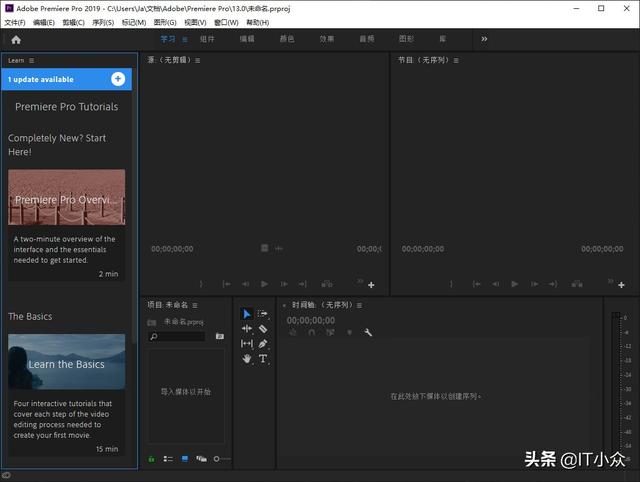This screenshot has width=640, height=482.
Task: Click source monitor current timecode
Action: [x=172, y=249]
